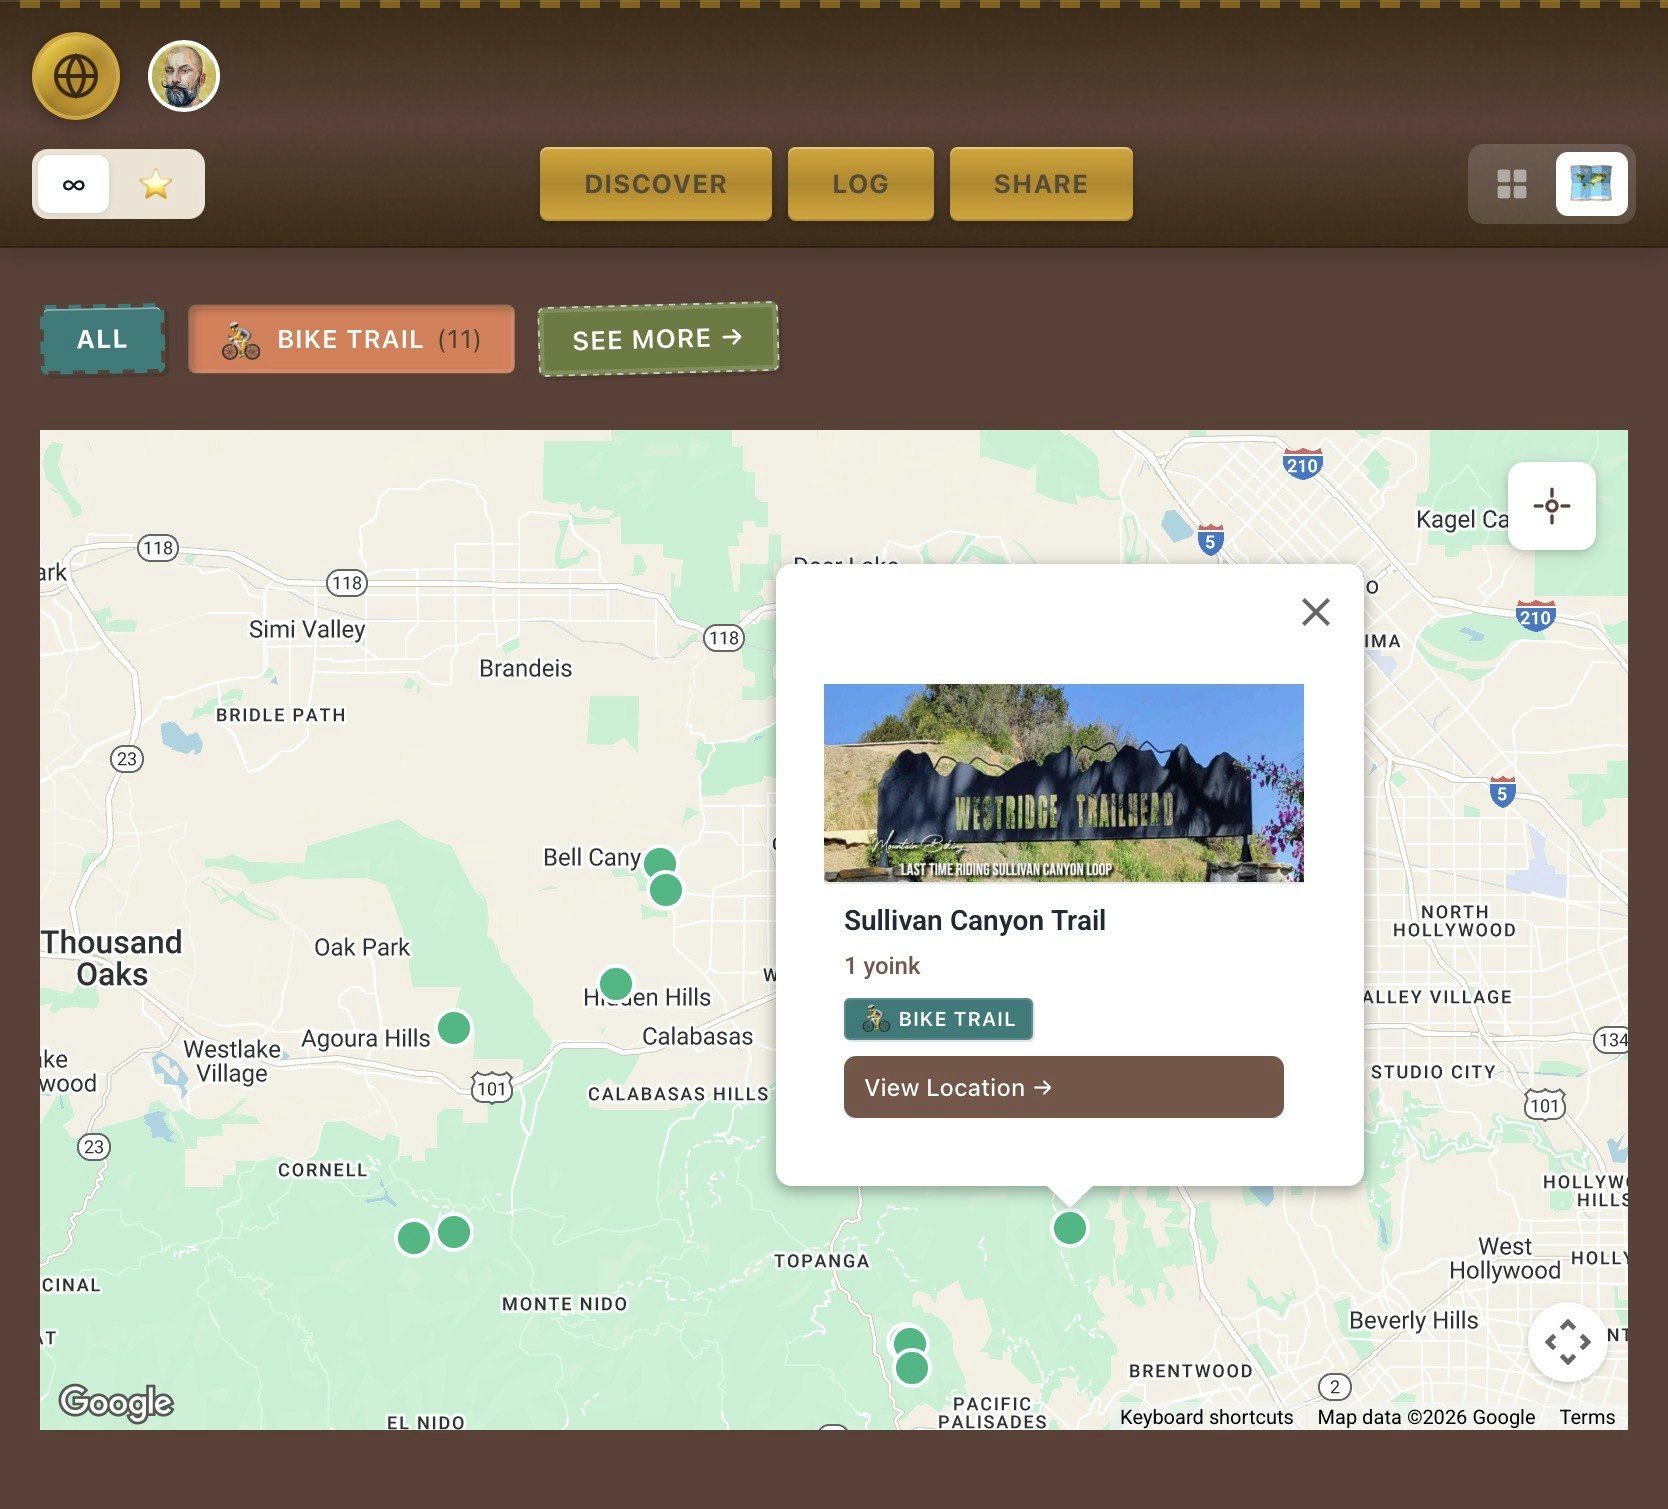Select the map marker below the popup
This screenshot has width=1668, height=1509.
click(1070, 1227)
